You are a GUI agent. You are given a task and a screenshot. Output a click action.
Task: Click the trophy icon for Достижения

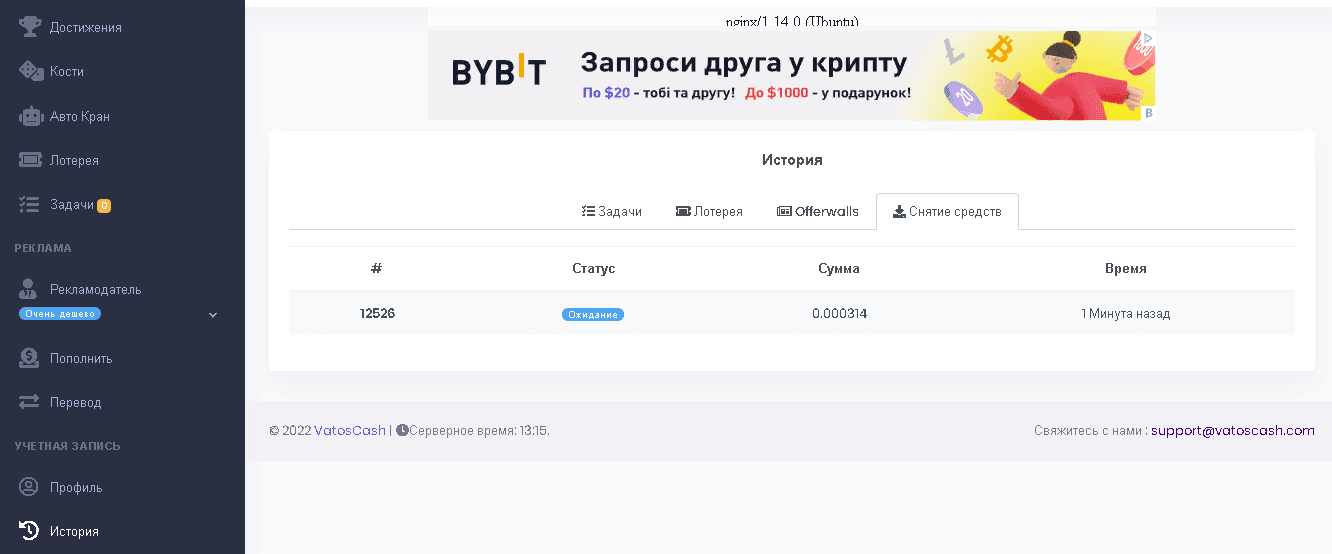click(x=30, y=27)
